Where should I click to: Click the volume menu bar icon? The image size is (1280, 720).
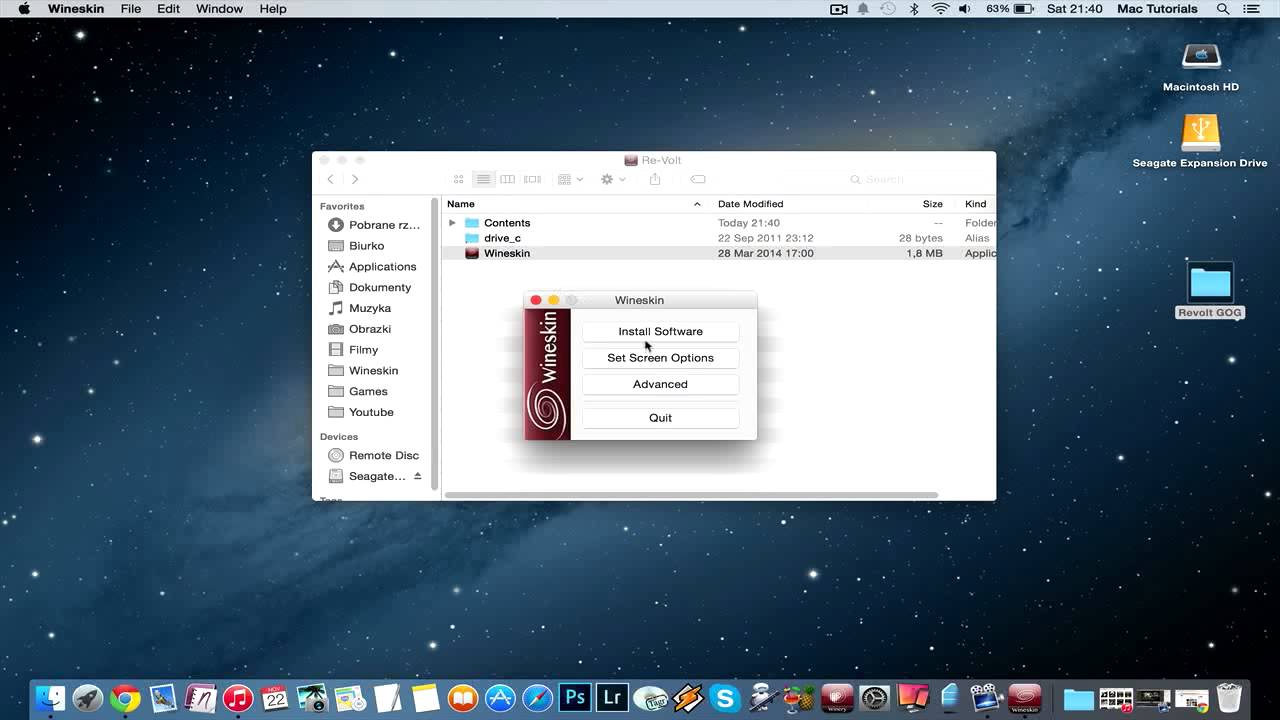click(965, 9)
